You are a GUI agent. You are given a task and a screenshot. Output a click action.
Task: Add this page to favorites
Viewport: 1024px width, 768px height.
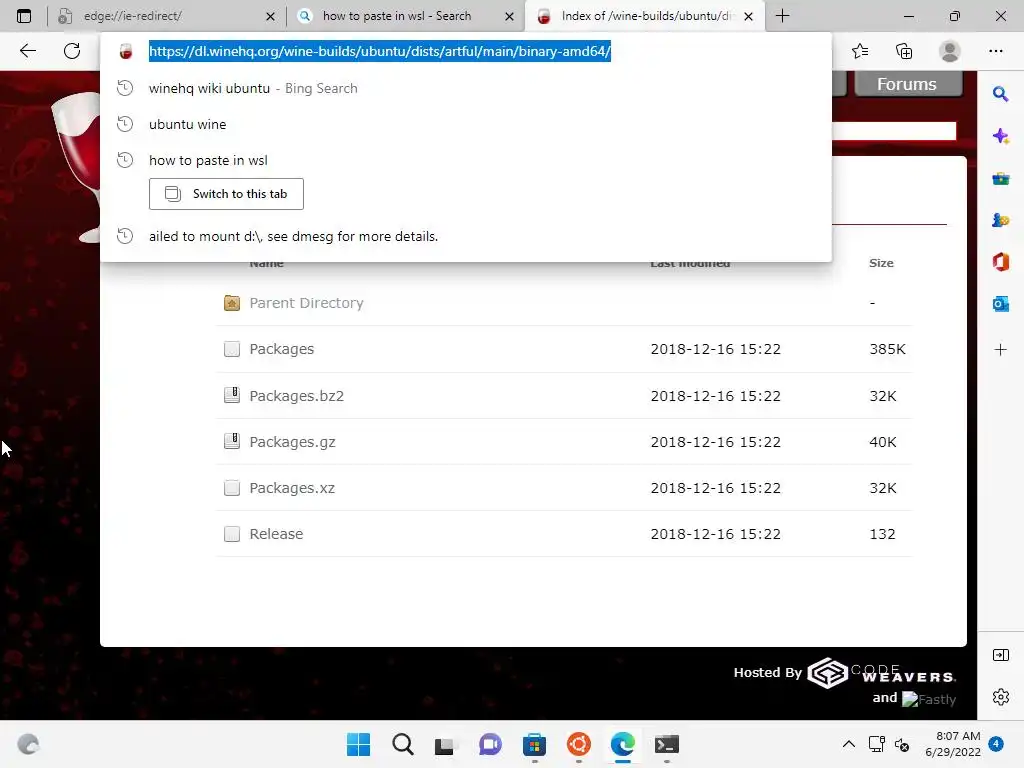pyautogui.click(x=860, y=51)
